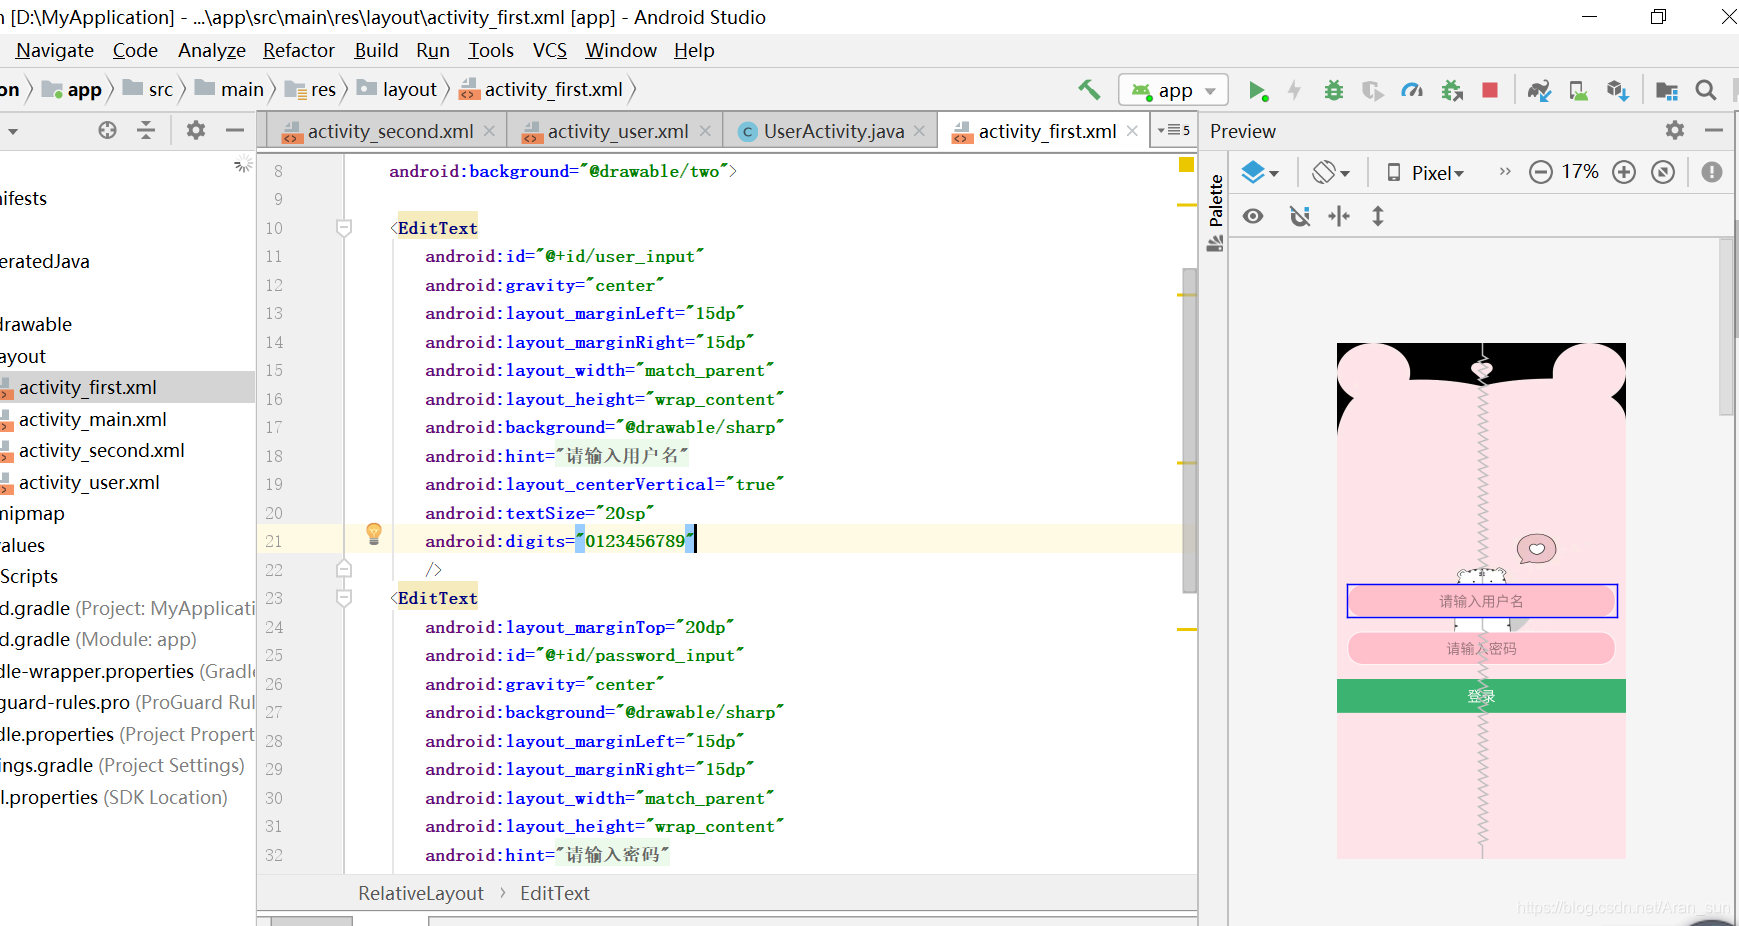1739x926 pixels.
Task: Hide the Preview panel with minus icon
Action: click(x=1713, y=130)
